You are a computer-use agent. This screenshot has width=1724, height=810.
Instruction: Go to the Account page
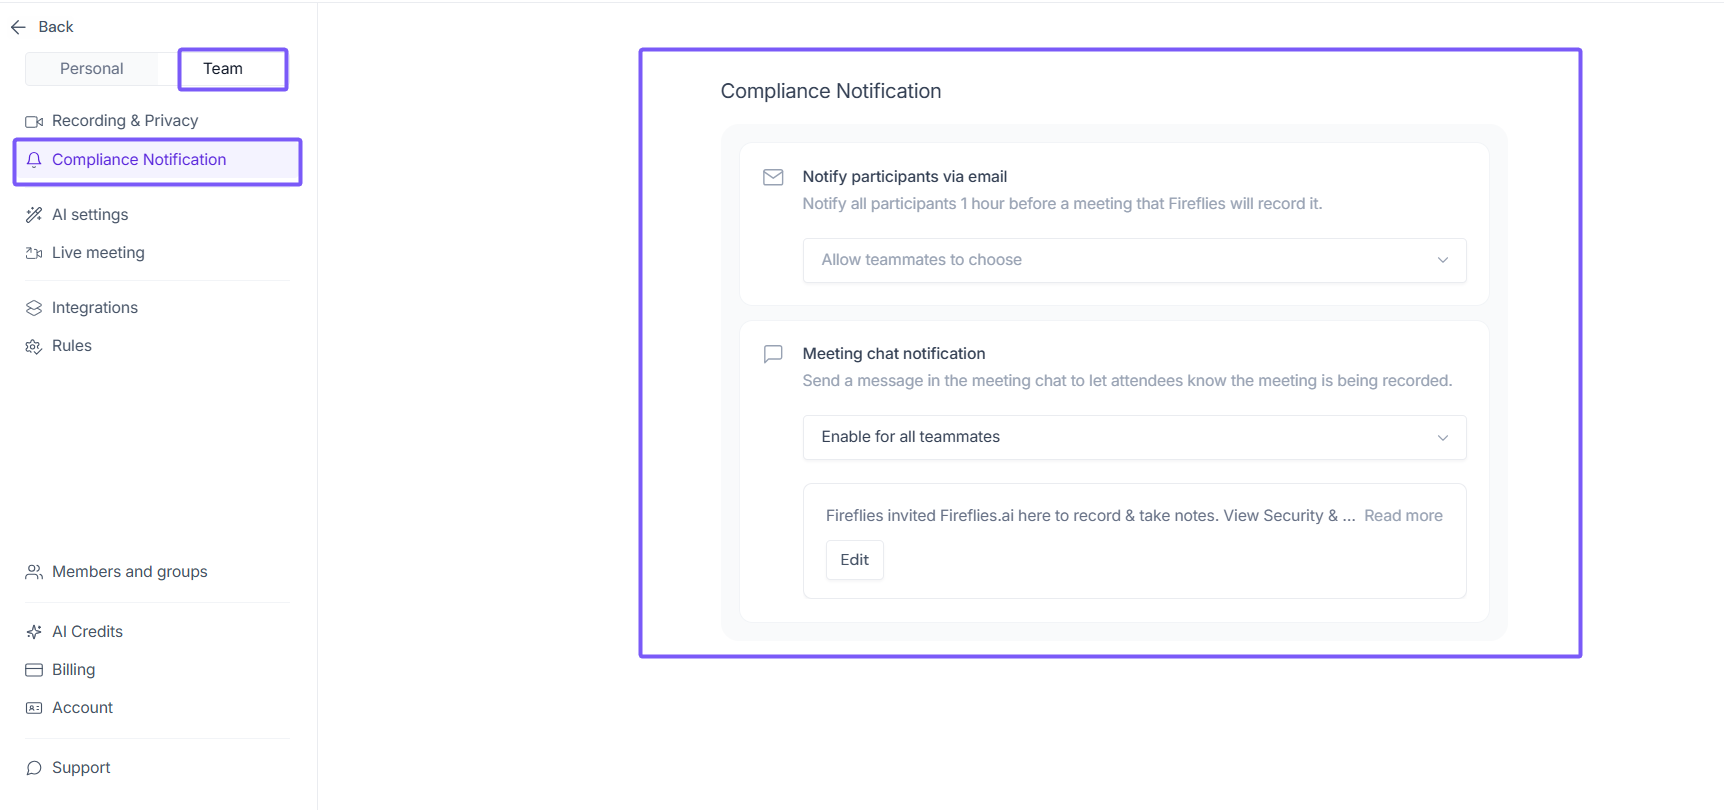pyautogui.click(x=82, y=708)
